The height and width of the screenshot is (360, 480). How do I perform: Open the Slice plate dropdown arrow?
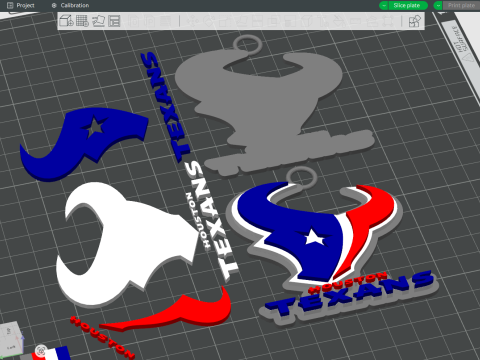coord(384,5)
